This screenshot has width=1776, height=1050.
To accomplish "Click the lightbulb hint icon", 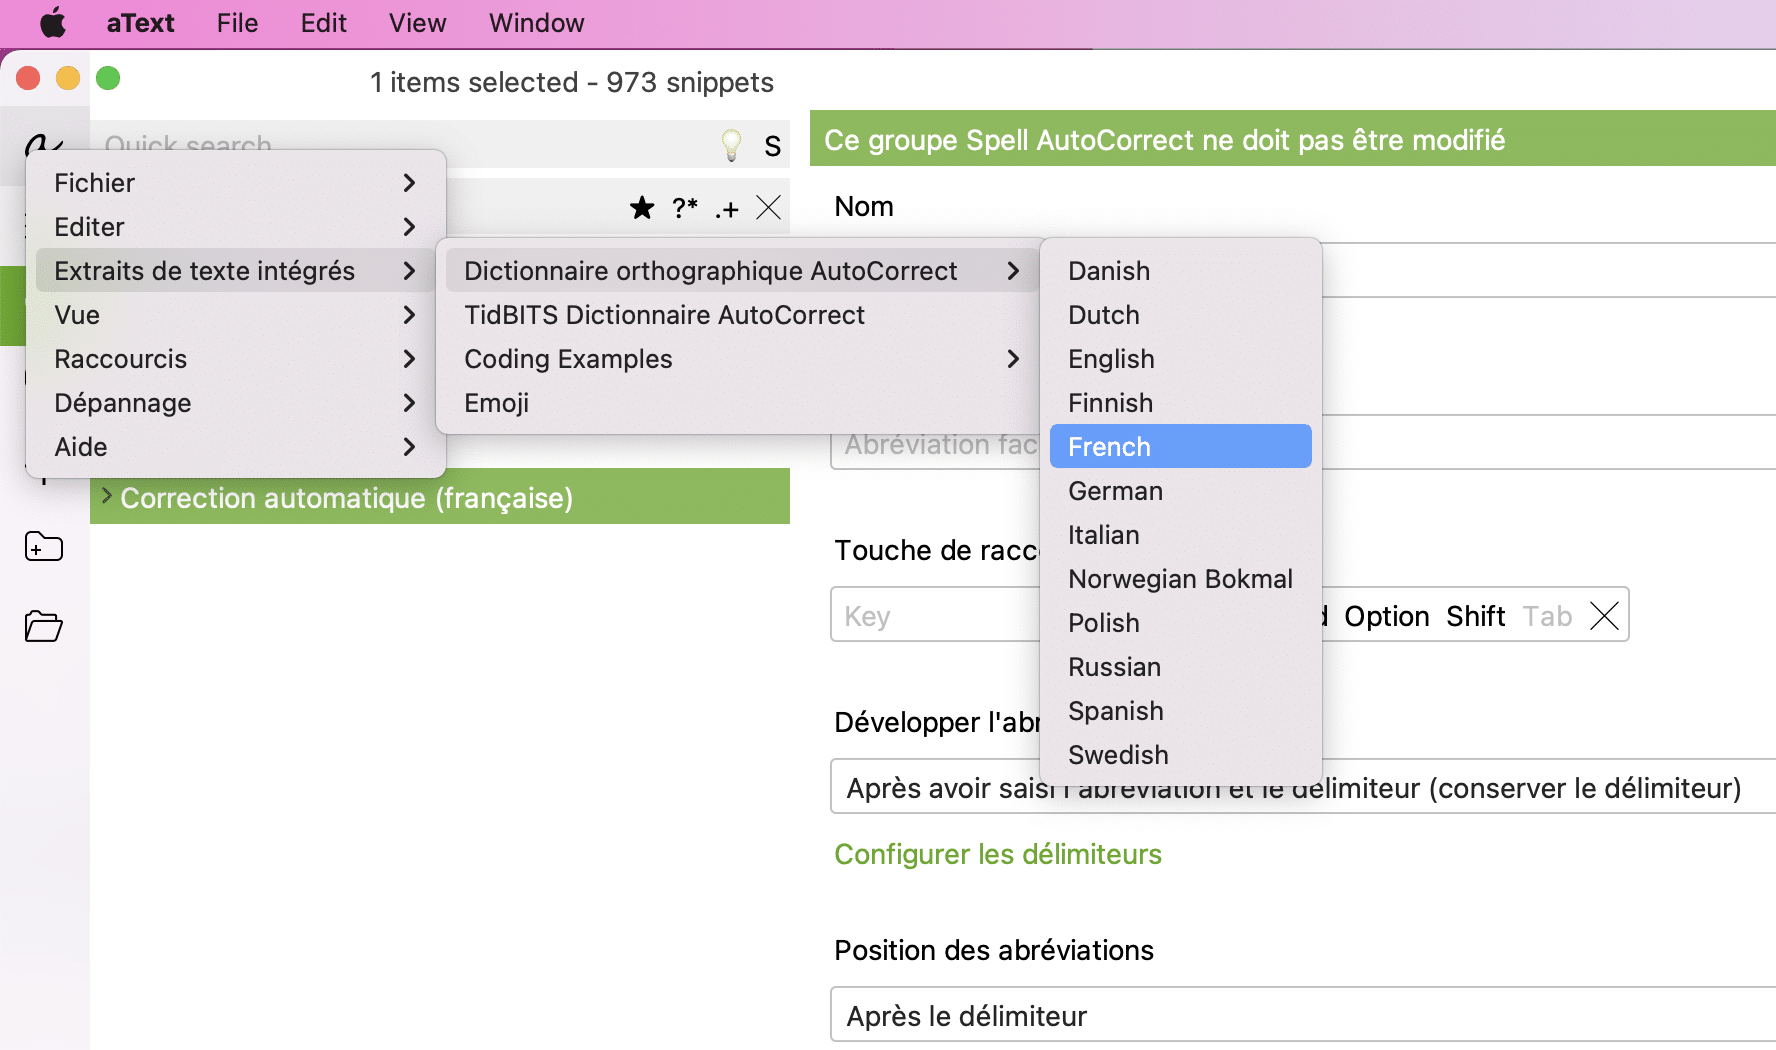I will [x=732, y=145].
